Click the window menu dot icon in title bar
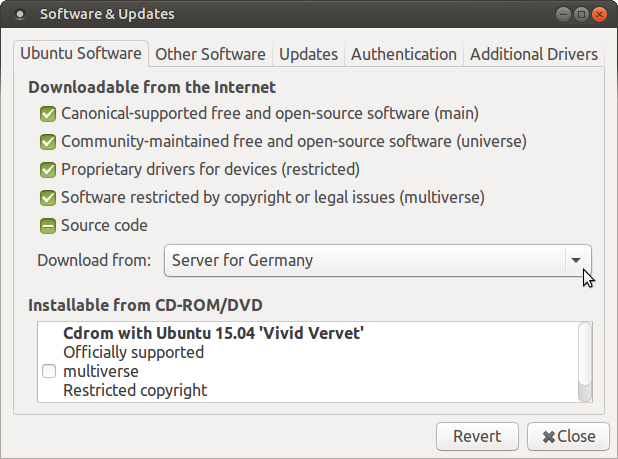This screenshot has height=459, width=618. coord(19,15)
